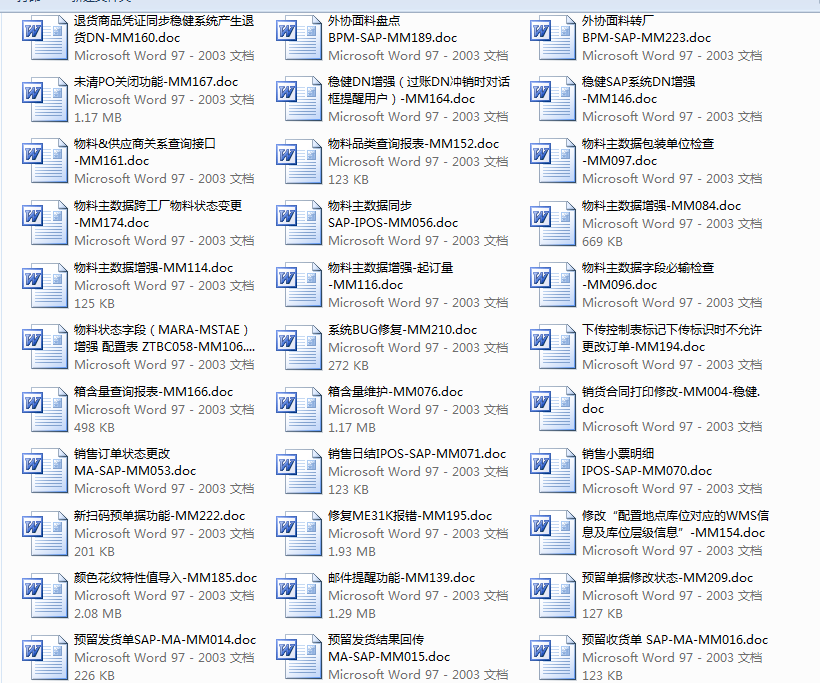The width and height of the screenshot is (820, 683).
Task: Select the icon of 颜色花纹特性值导入-MM185.doc
Action: (x=44, y=595)
